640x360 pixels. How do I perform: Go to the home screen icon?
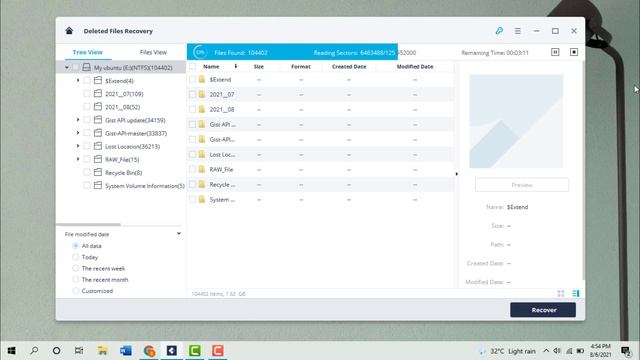pyautogui.click(x=69, y=31)
